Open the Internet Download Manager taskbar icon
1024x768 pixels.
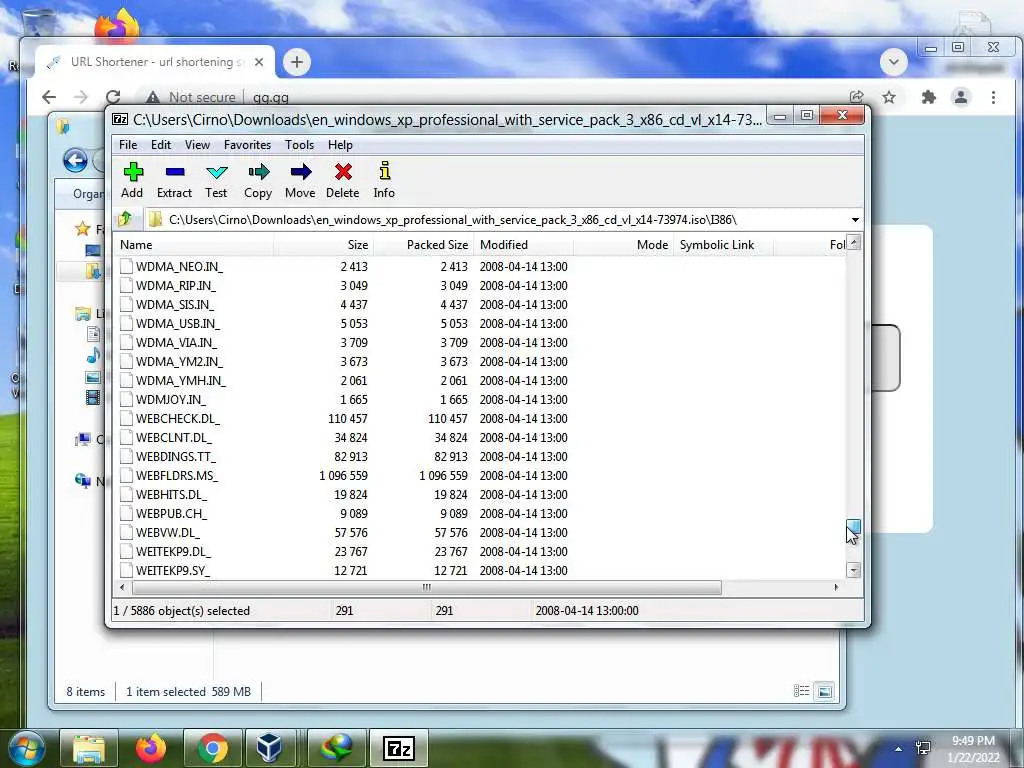click(x=336, y=748)
